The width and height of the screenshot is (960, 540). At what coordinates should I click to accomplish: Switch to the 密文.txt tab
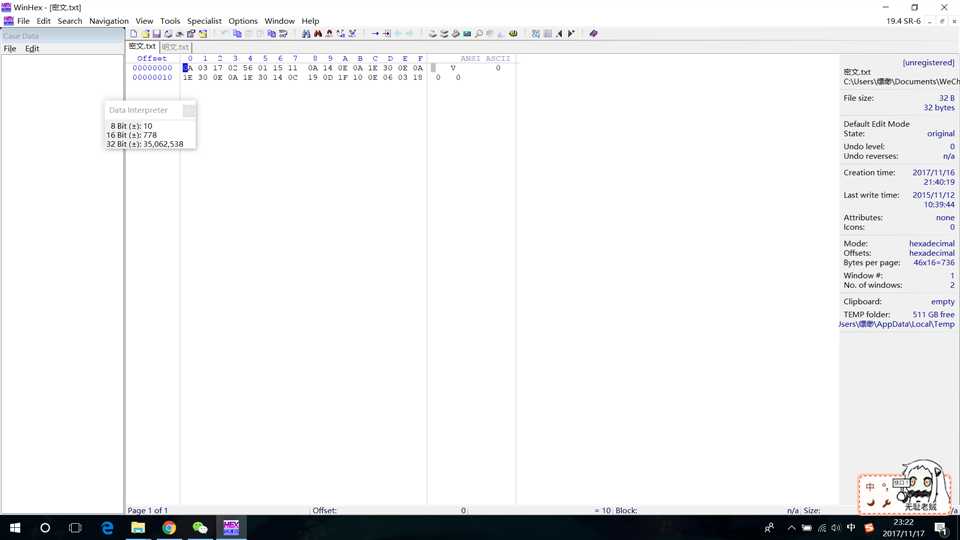(143, 47)
